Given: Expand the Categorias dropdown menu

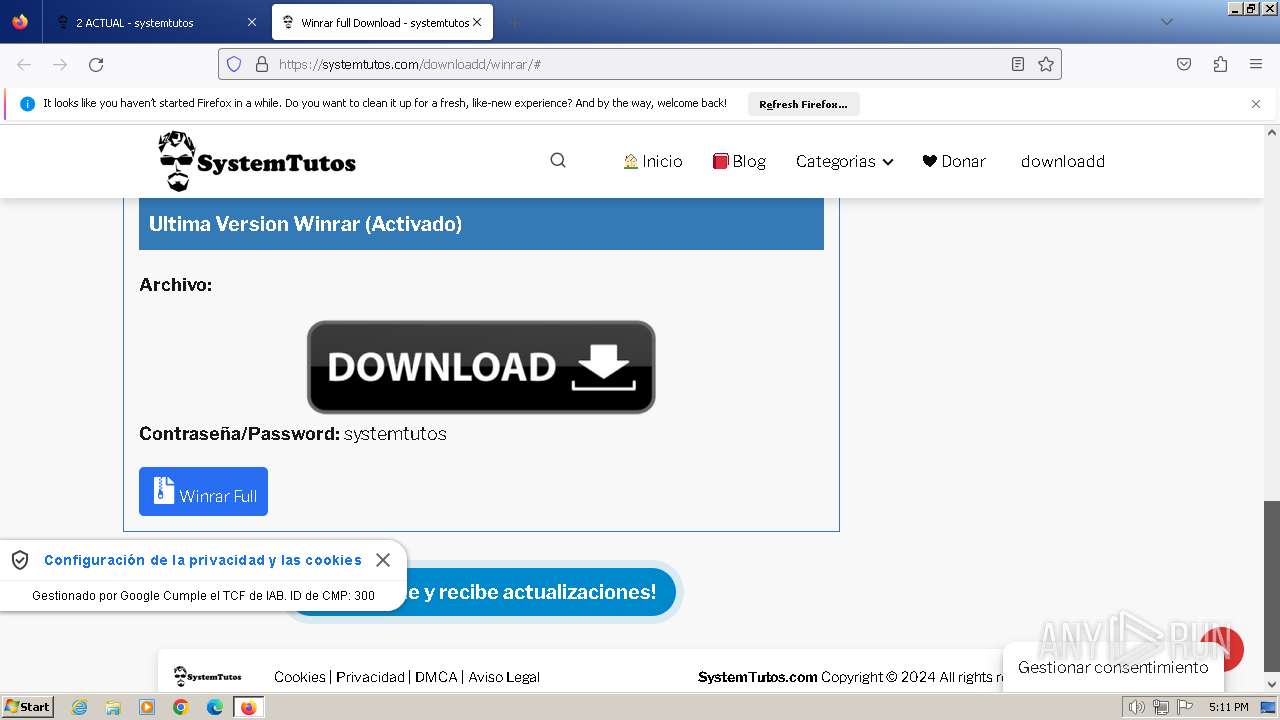Looking at the screenshot, I should pyautogui.click(x=844, y=161).
